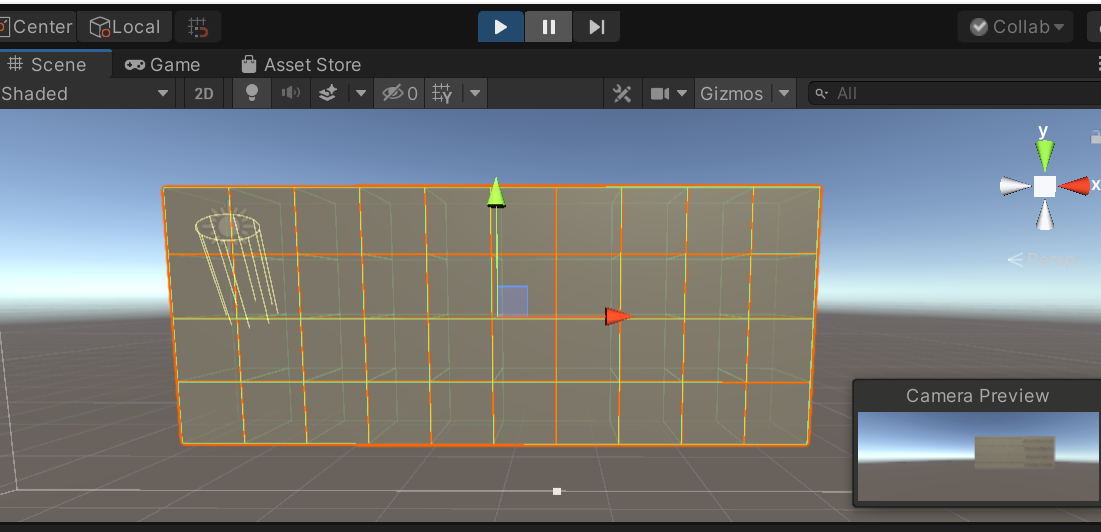This screenshot has height=532, width=1101.
Task: Toggle scene lighting bulb icon
Action: point(252,93)
